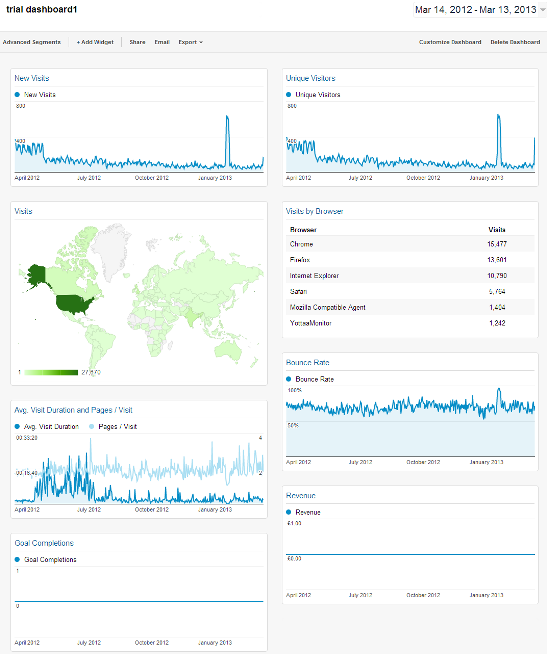Image resolution: width=547 pixels, height=654 pixels.
Task: Open the date range dropdown
Action: 480,10
